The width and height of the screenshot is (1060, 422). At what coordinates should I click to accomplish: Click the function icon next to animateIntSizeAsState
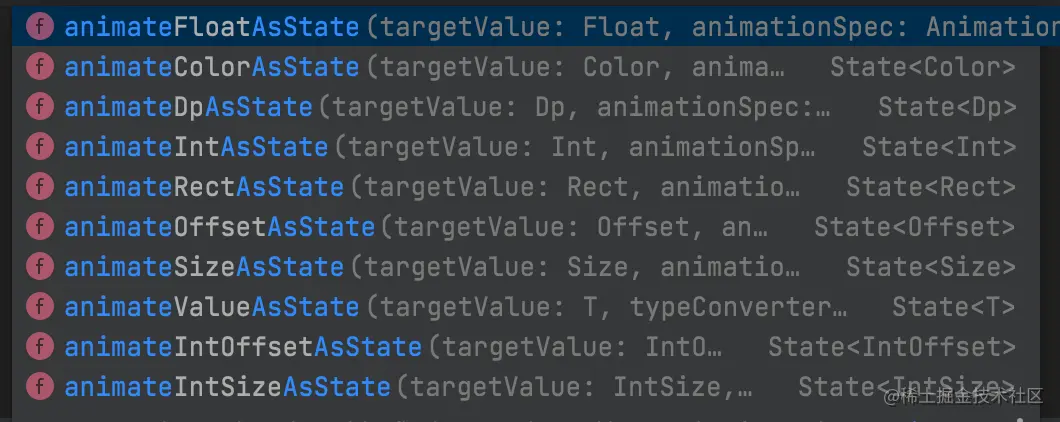tap(40, 386)
